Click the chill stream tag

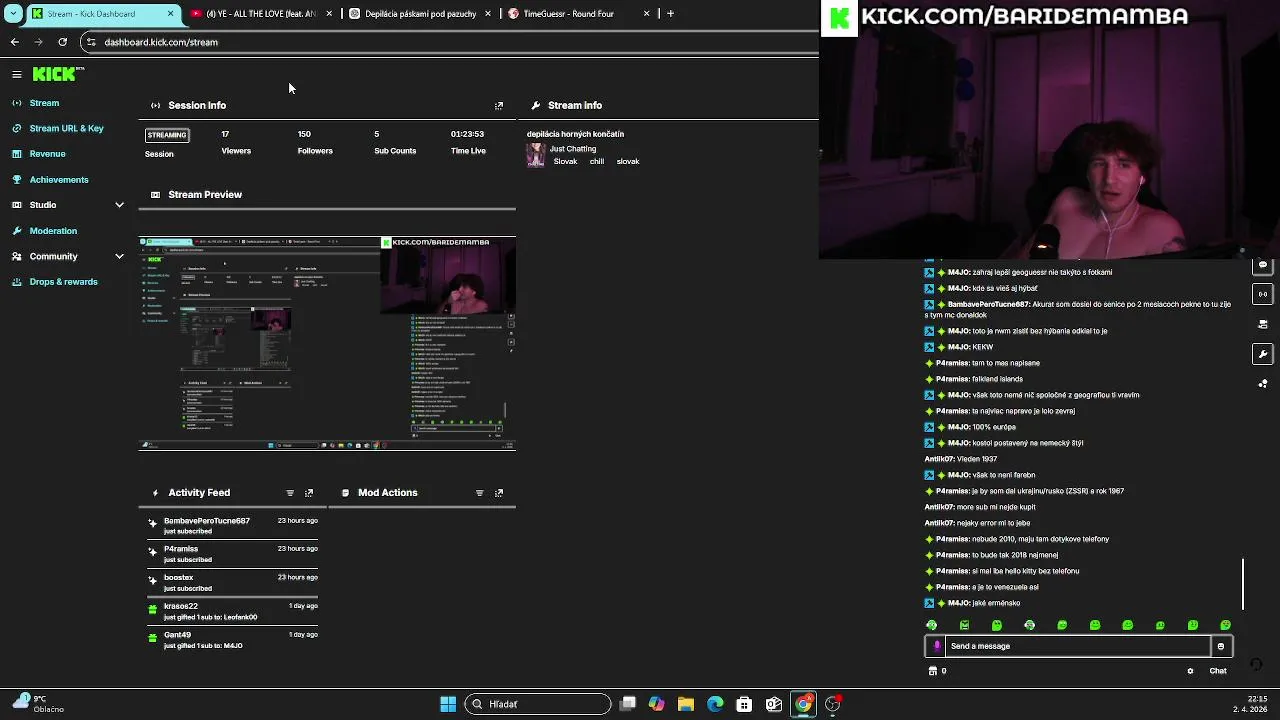point(597,162)
